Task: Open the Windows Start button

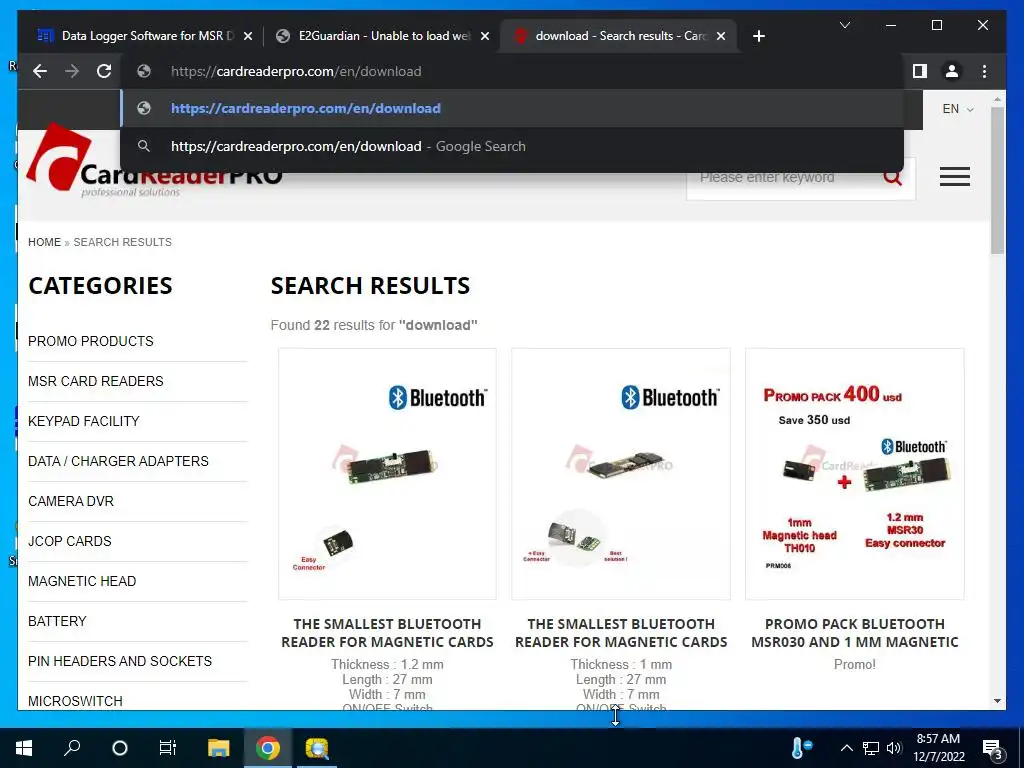Action: coord(24,748)
